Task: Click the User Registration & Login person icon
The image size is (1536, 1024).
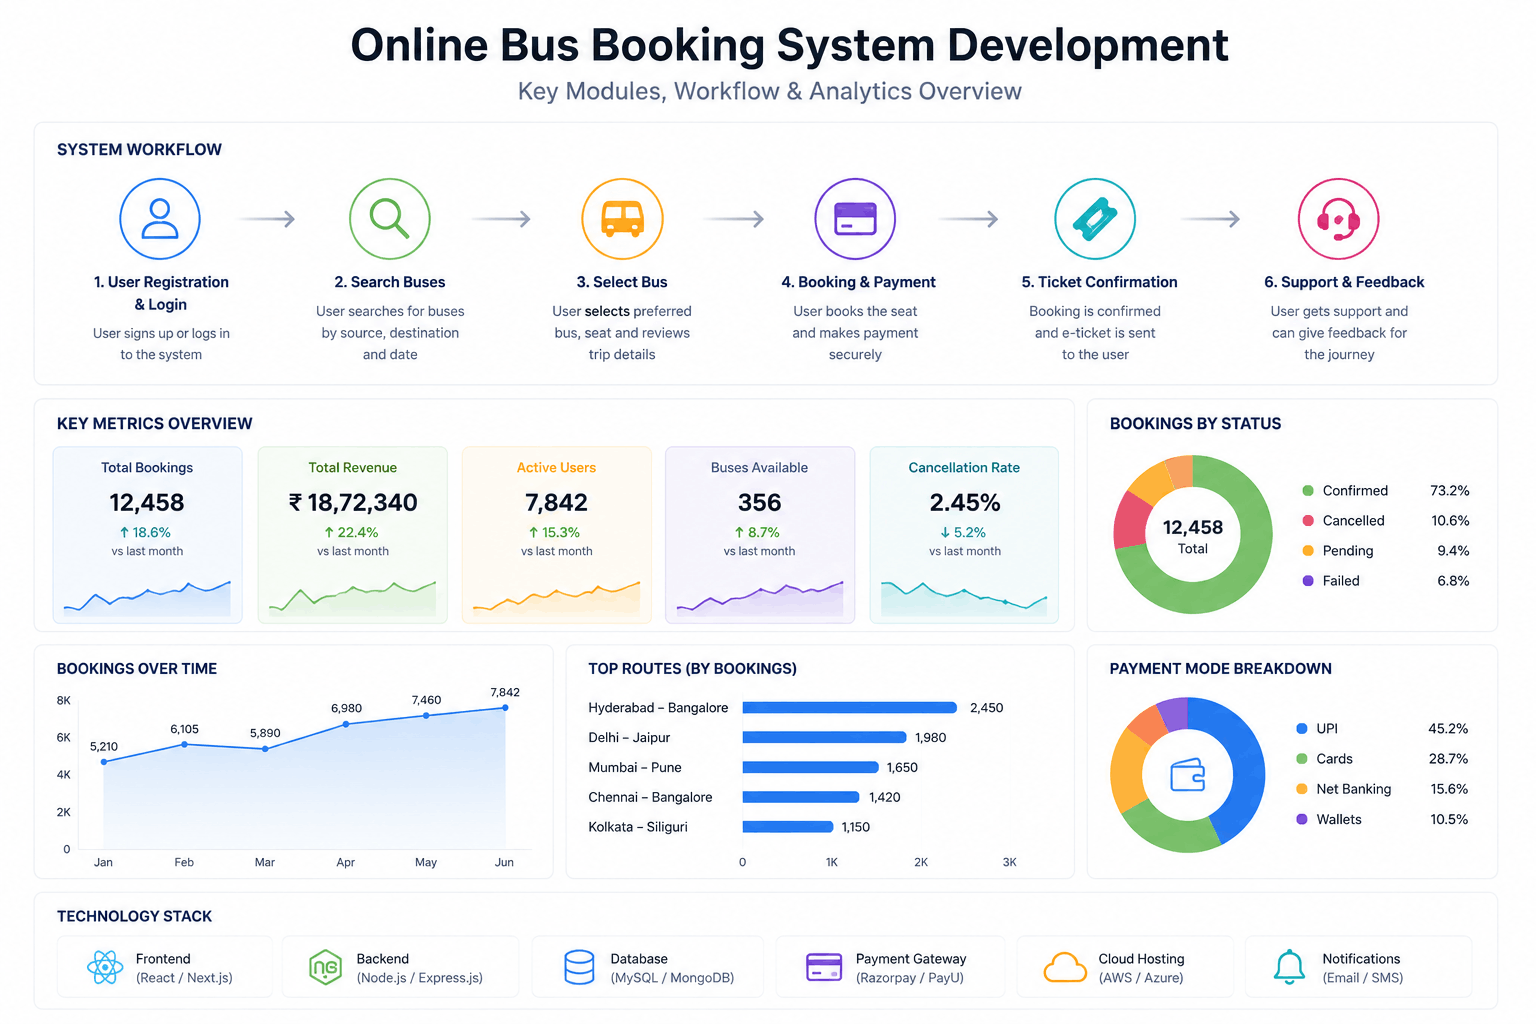Action: [160, 219]
